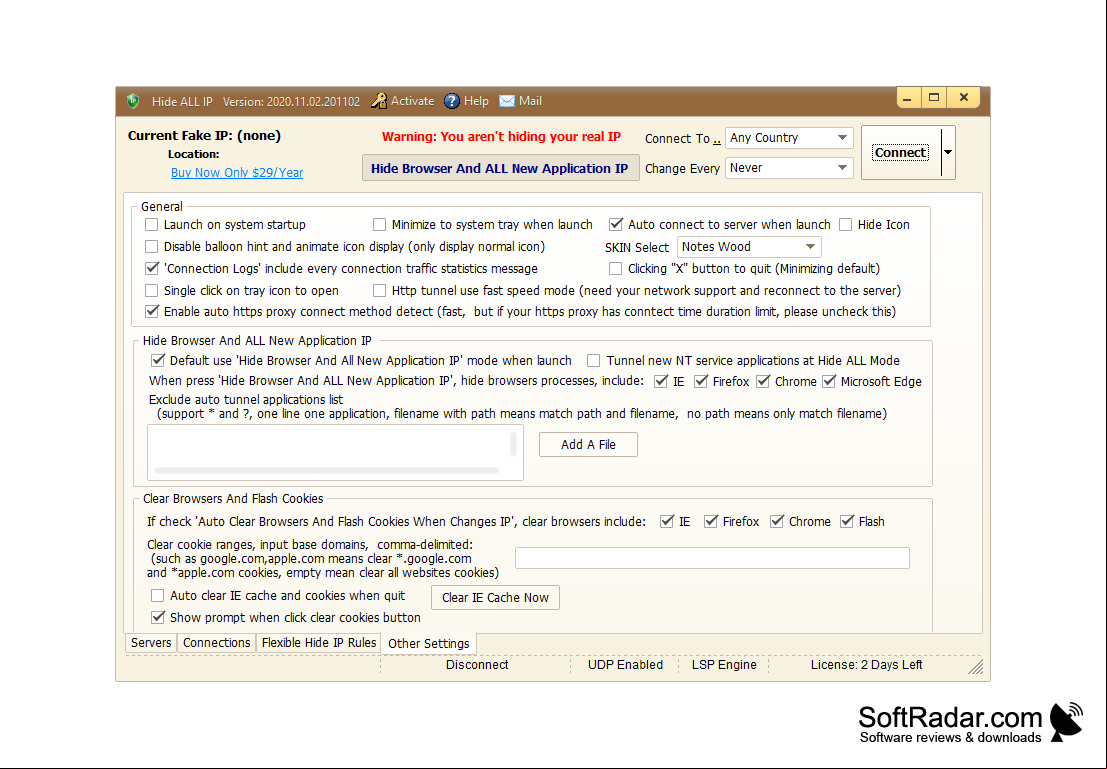Click the red real IP warning text
Image resolution: width=1107 pixels, height=769 pixels.
(501, 137)
